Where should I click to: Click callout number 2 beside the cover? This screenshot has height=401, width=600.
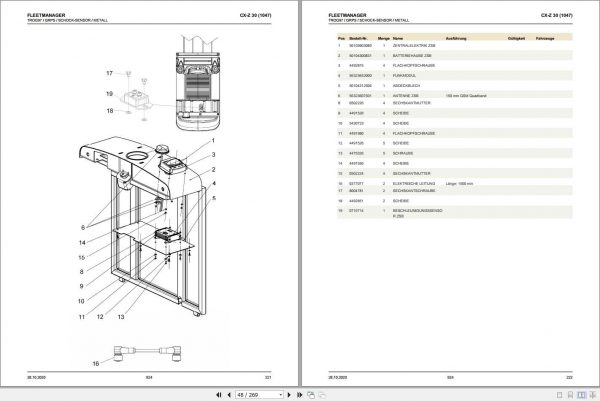[214, 169]
